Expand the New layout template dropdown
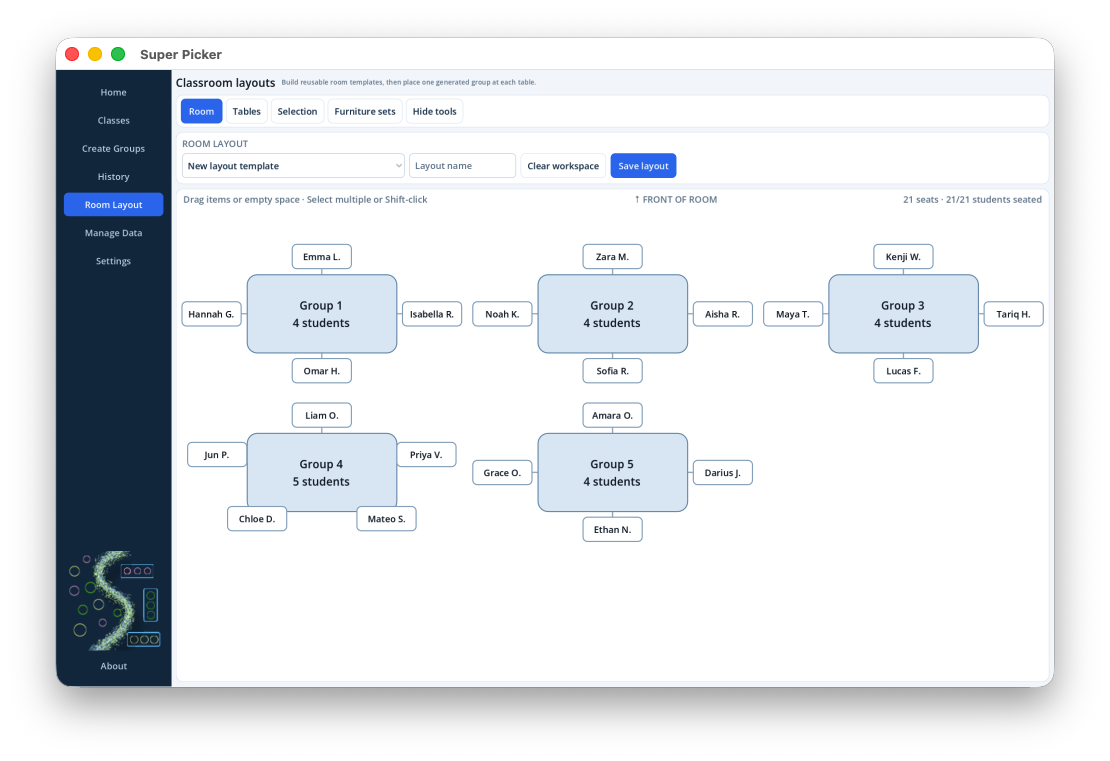The image size is (1110, 761). [293, 166]
